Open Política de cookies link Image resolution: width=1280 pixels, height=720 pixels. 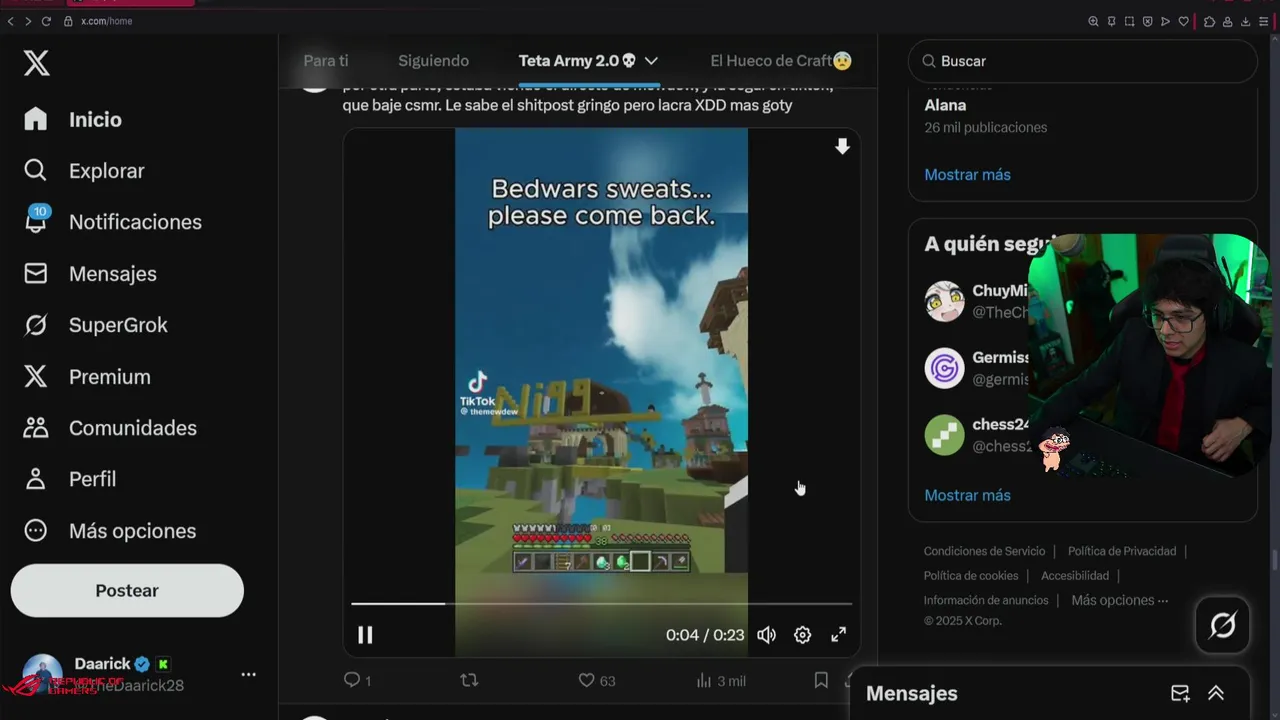coord(971,576)
